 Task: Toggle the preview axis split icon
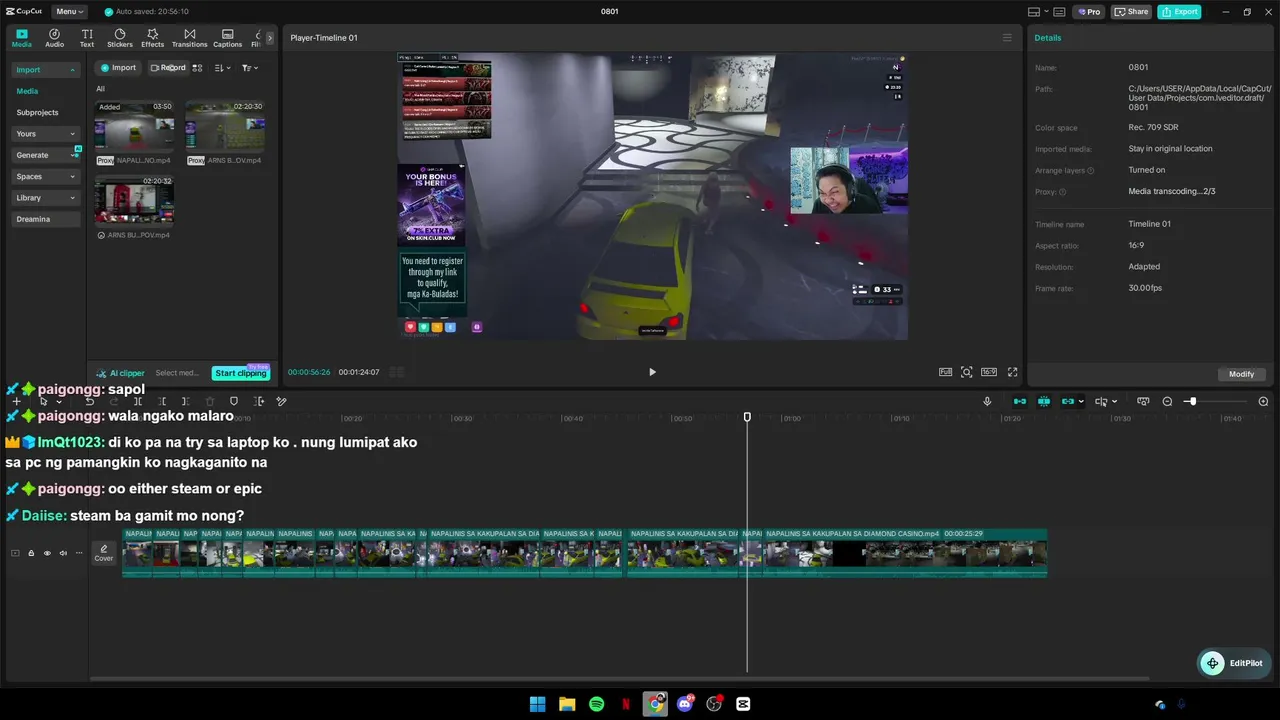1101,401
